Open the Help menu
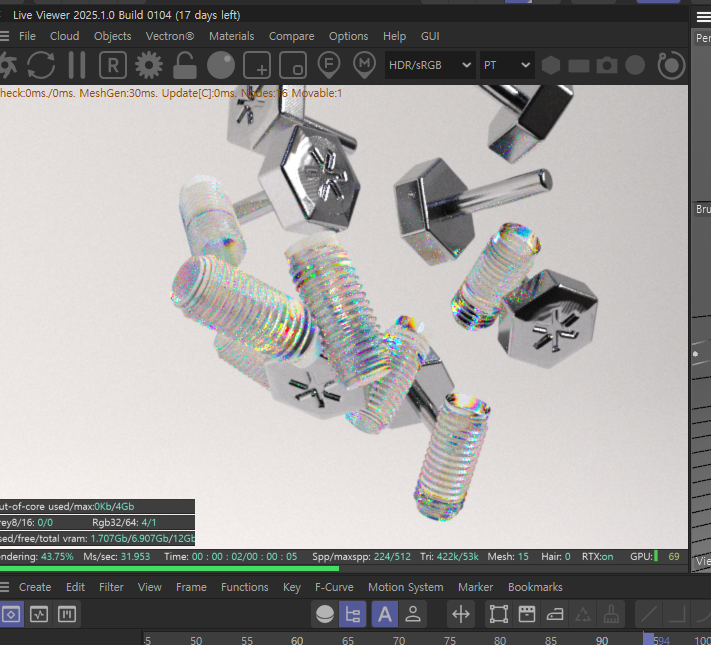711x645 pixels. coord(394,36)
